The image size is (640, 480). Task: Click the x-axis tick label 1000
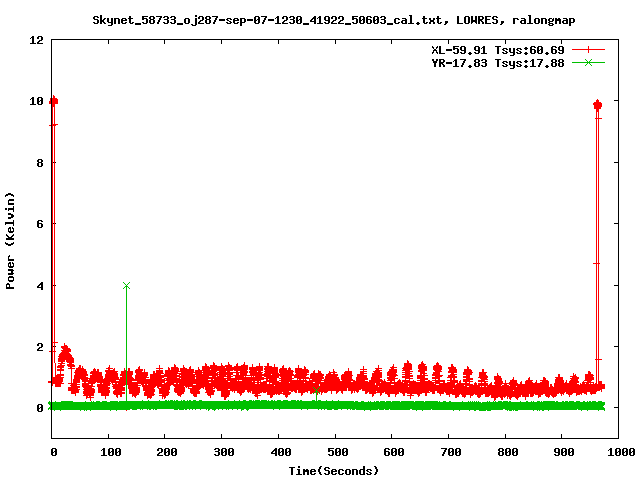(620, 452)
